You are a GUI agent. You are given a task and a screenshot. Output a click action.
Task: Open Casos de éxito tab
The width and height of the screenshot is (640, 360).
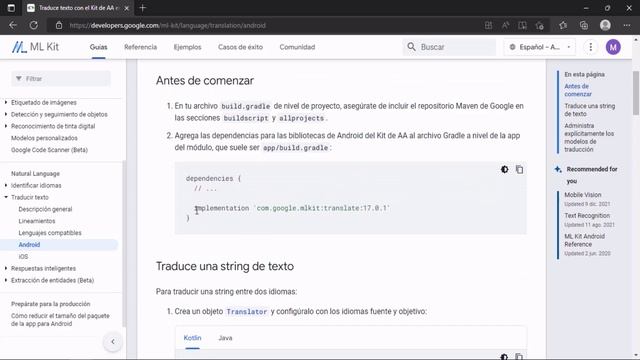pyautogui.click(x=240, y=47)
